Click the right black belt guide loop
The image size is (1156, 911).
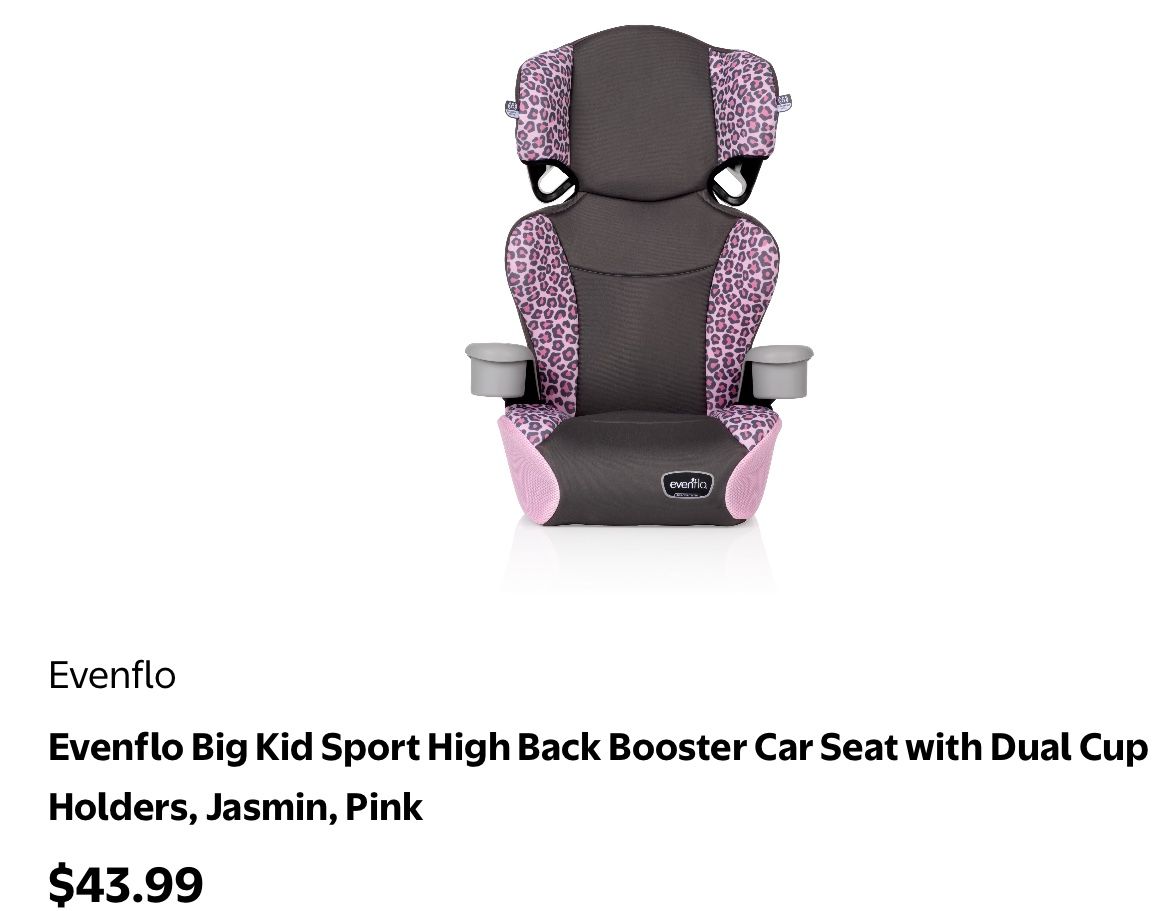pos(736,181)
